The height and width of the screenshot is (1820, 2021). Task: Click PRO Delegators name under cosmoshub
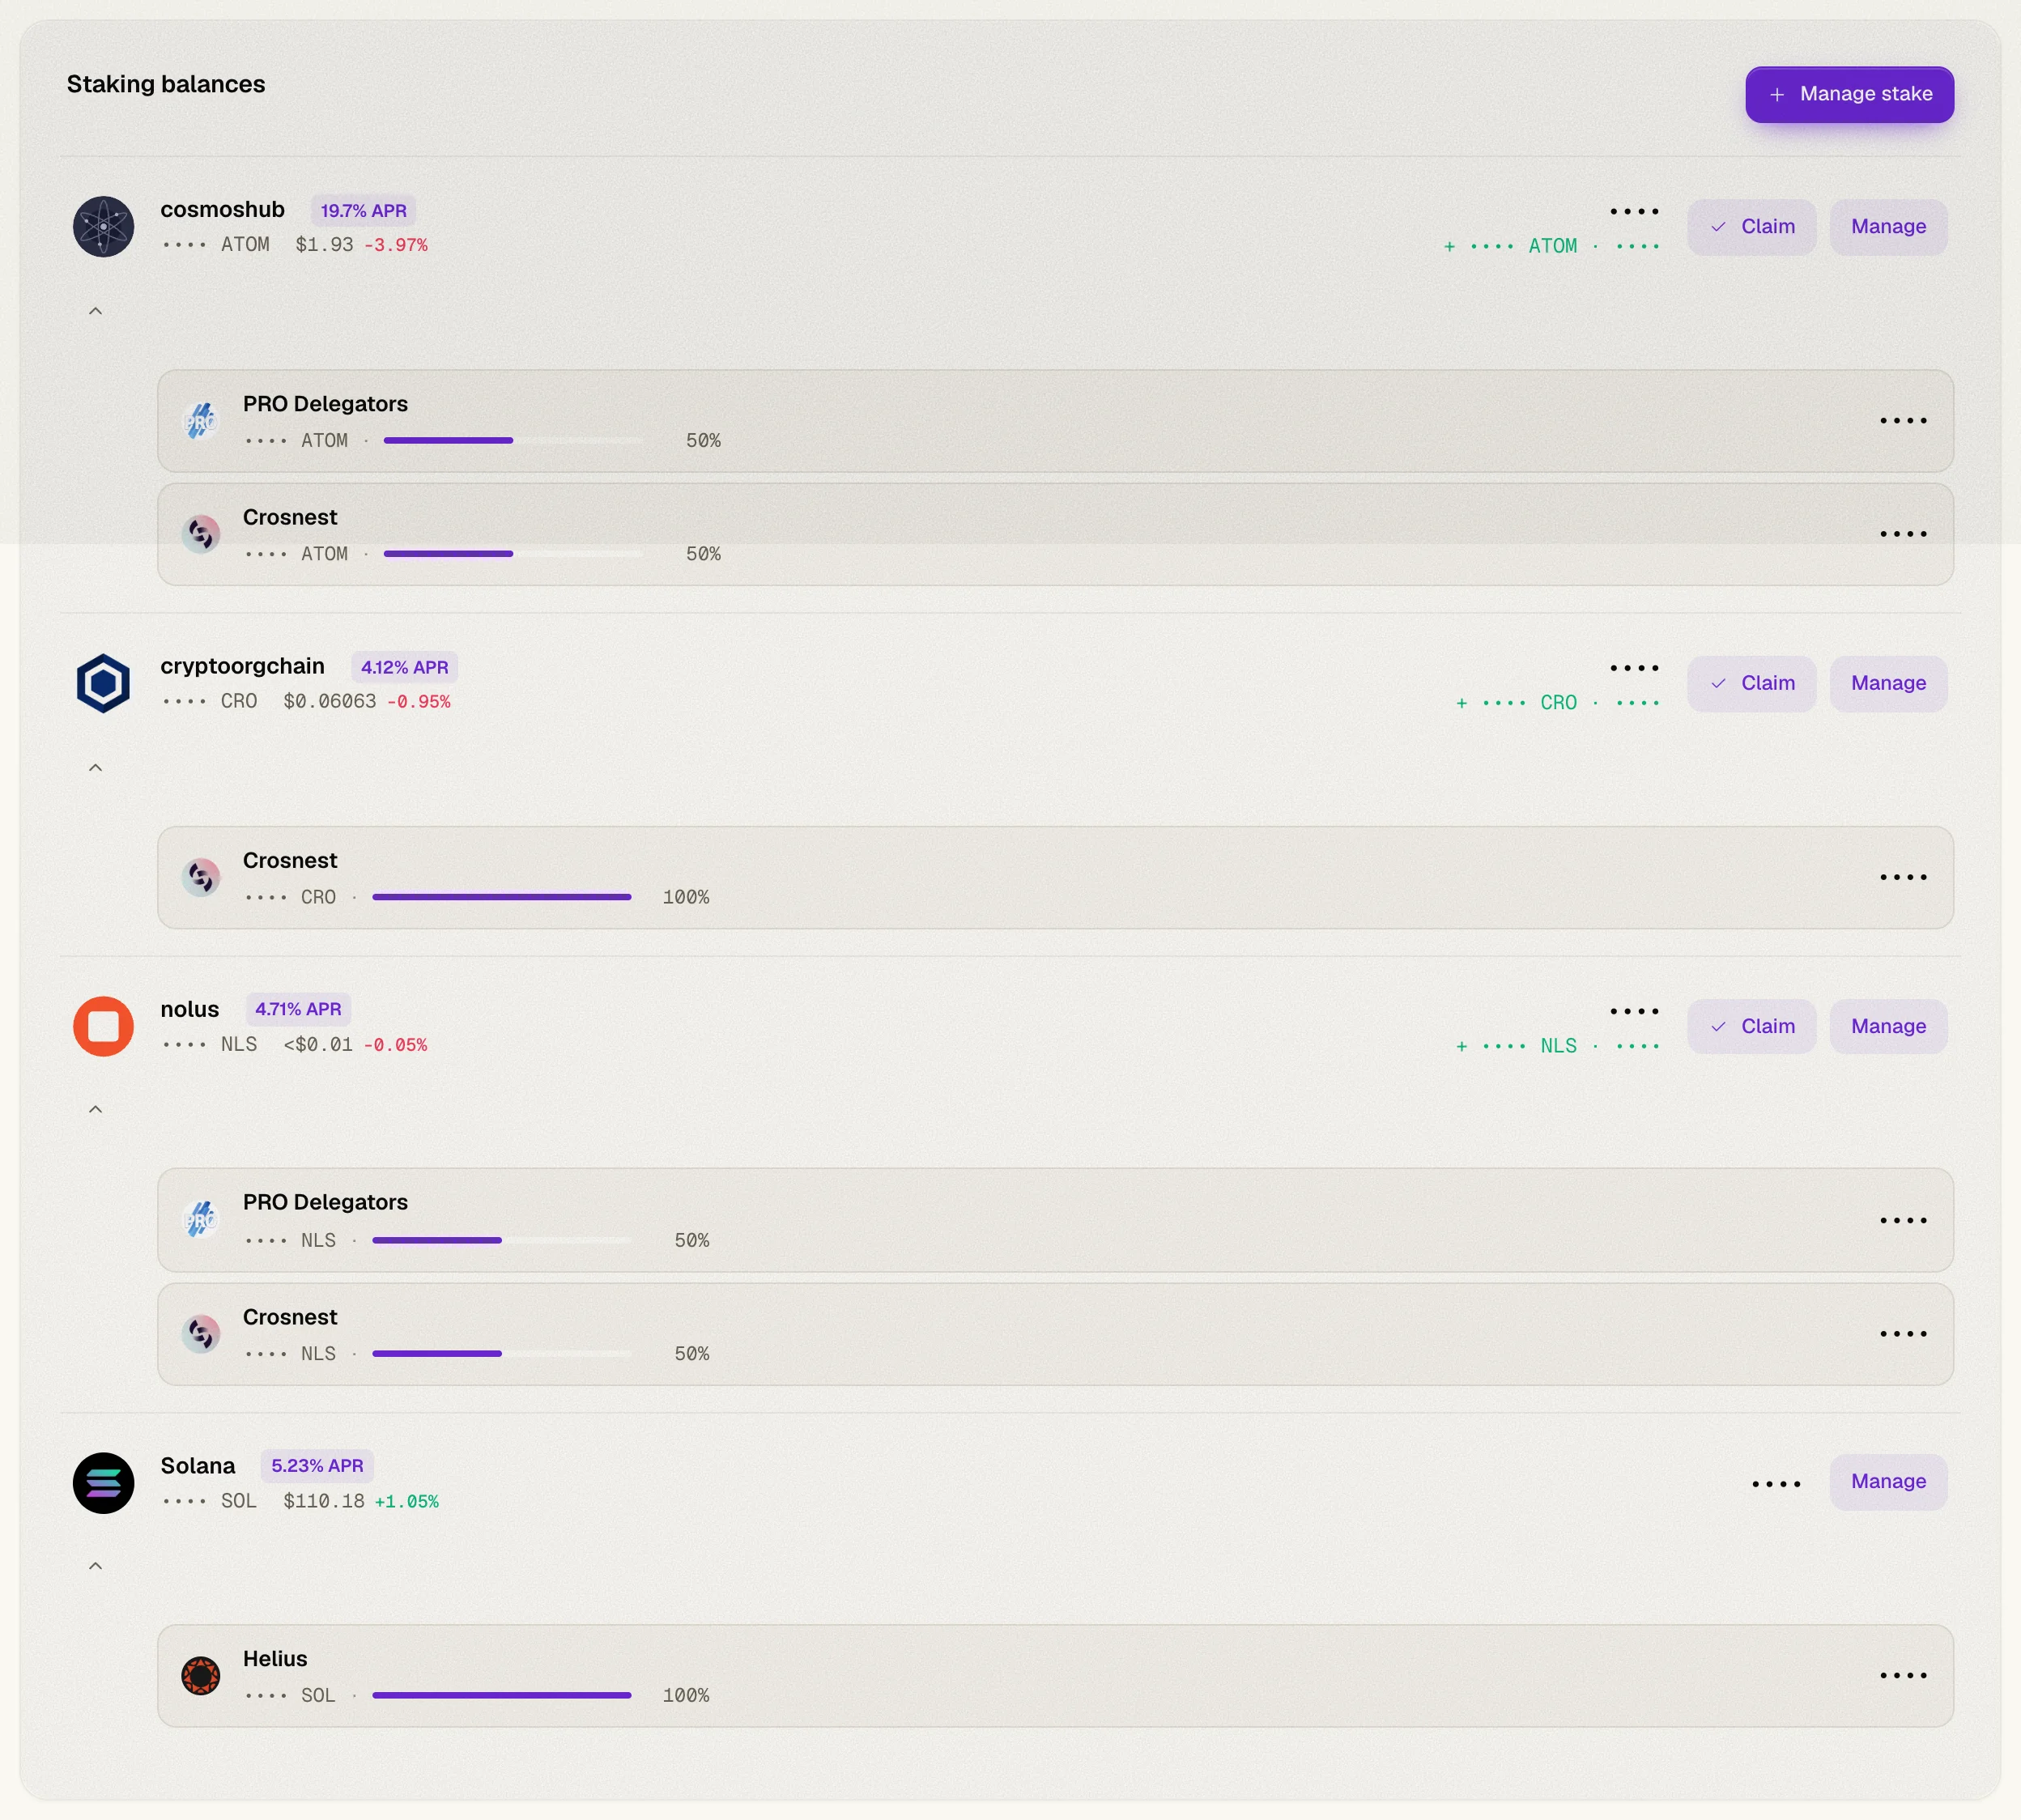coord(325,404)
